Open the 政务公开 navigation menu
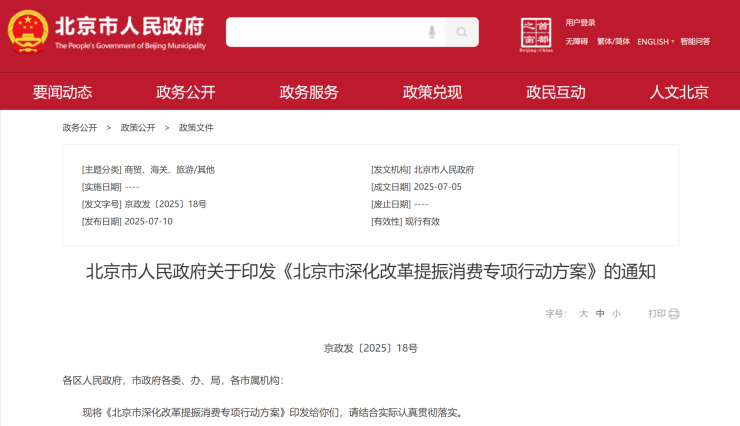Viewport: 740px width, 426px height. coord(186,92)
